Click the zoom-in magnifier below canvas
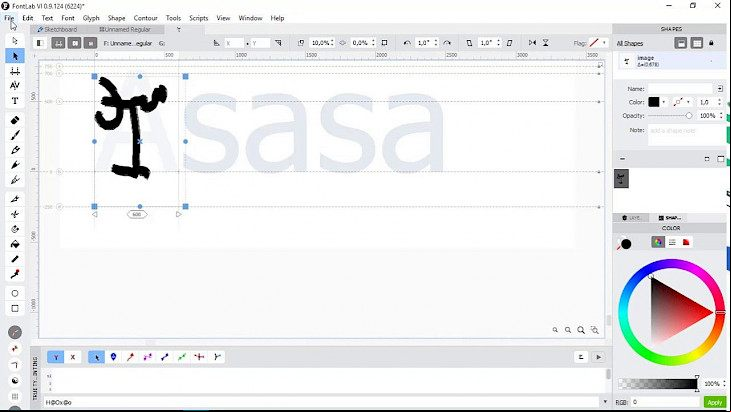The width and height of the screenshot is (731, 412). point(581,330)
